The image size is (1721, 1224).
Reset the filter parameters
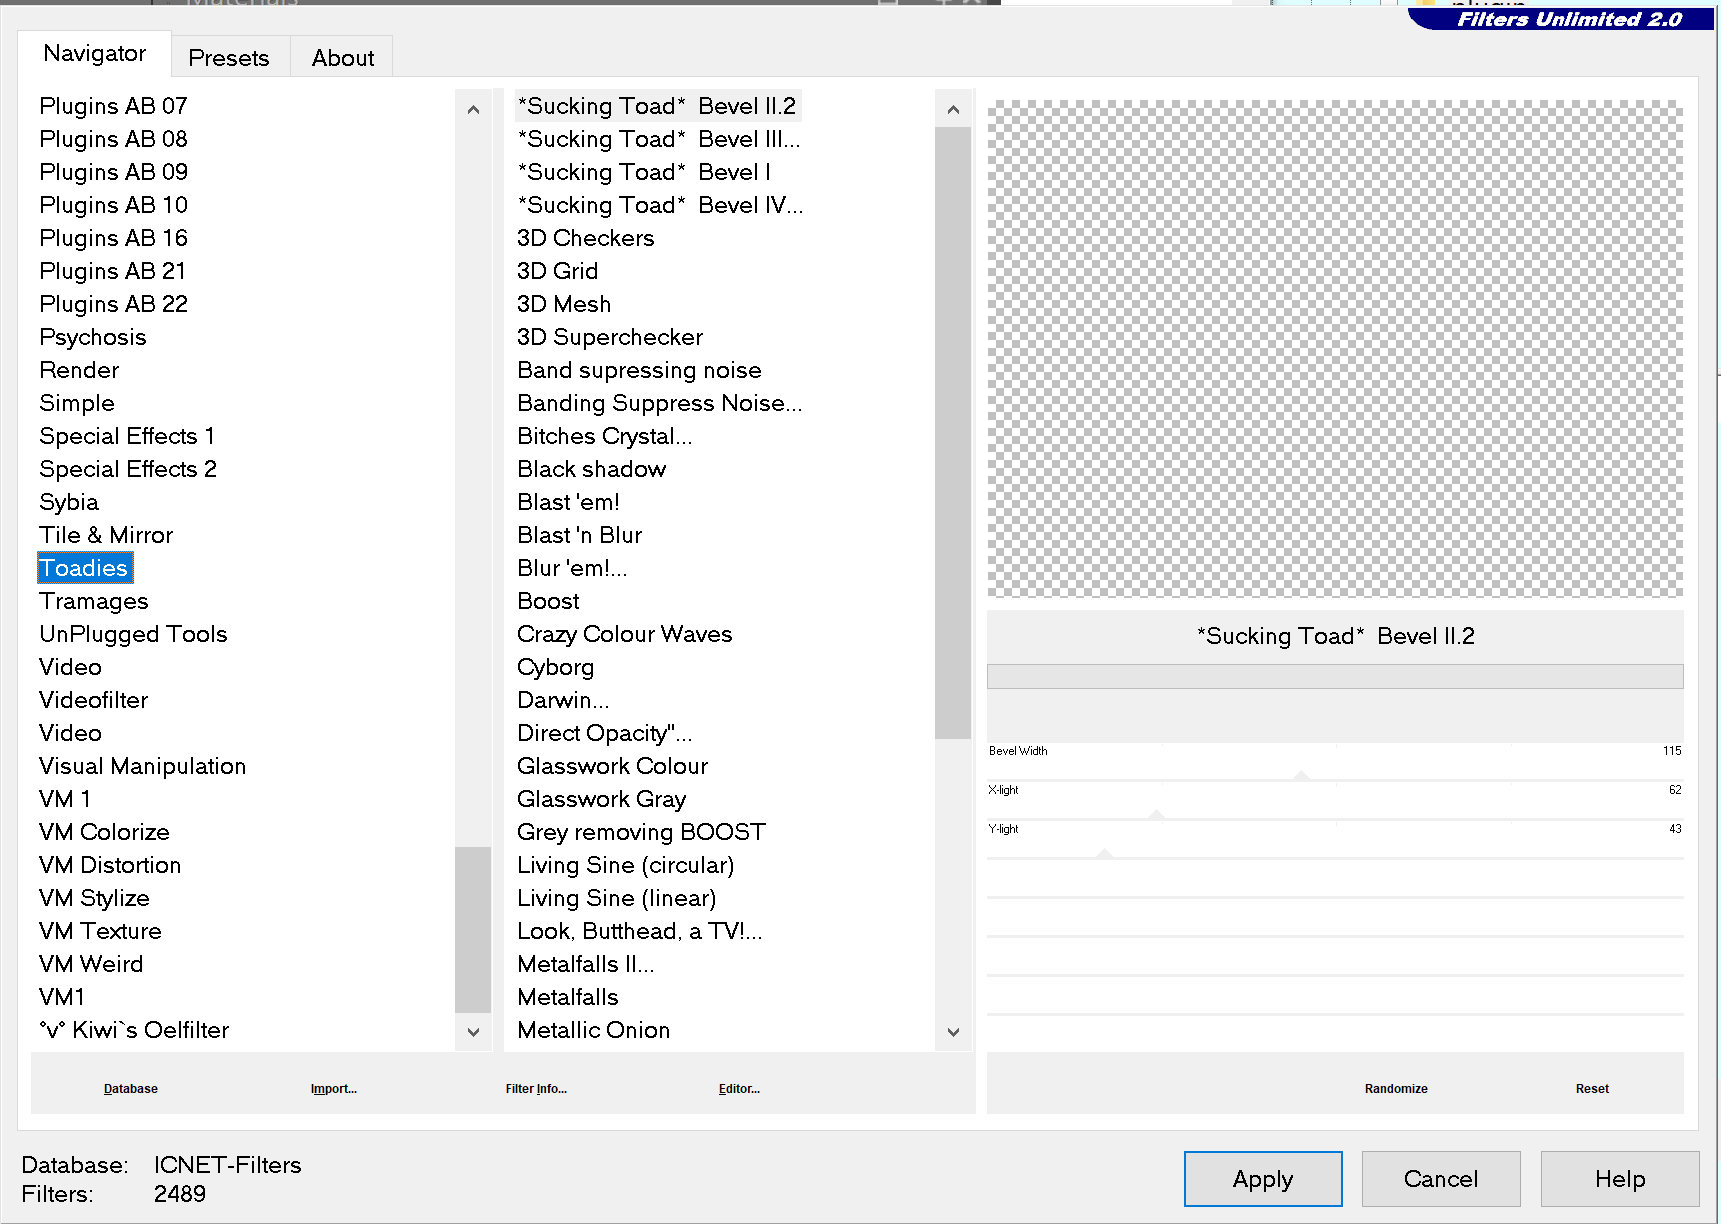tap(1591, 1089)
